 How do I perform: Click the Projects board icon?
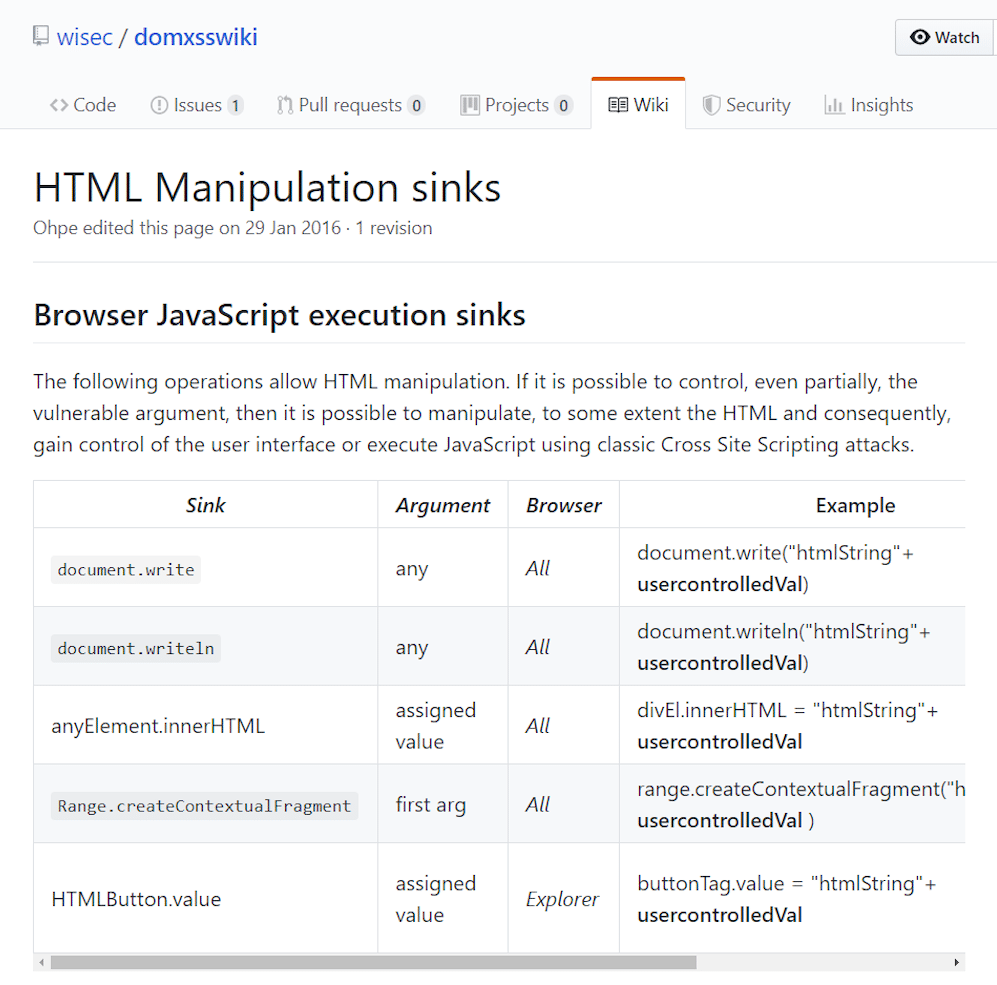click(x=470, y=106)
